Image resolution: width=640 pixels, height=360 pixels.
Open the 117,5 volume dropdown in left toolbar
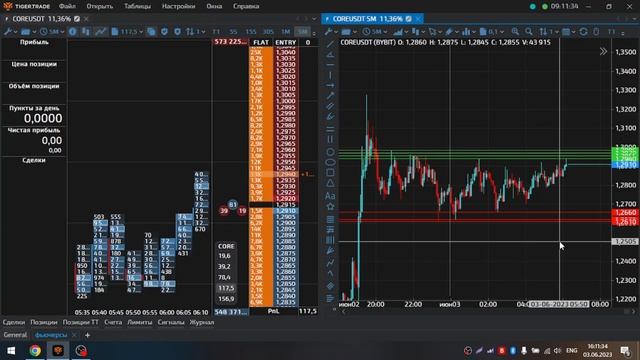click(127, 31)
